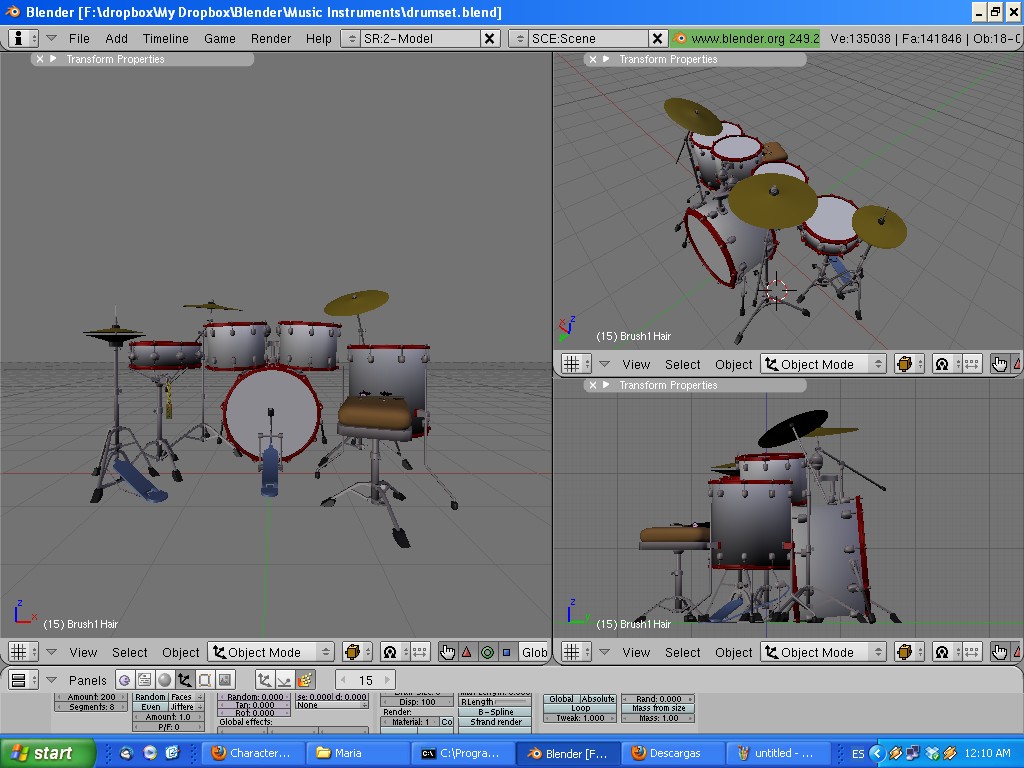Screen dimensions: 1024x768
Task: Click the yellow Particle buttons icon
Action: click(x=306, y=681)
